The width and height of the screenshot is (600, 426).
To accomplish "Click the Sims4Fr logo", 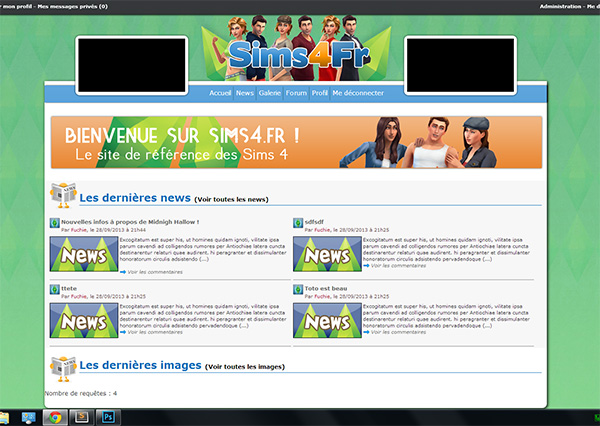I will point(297,54).
